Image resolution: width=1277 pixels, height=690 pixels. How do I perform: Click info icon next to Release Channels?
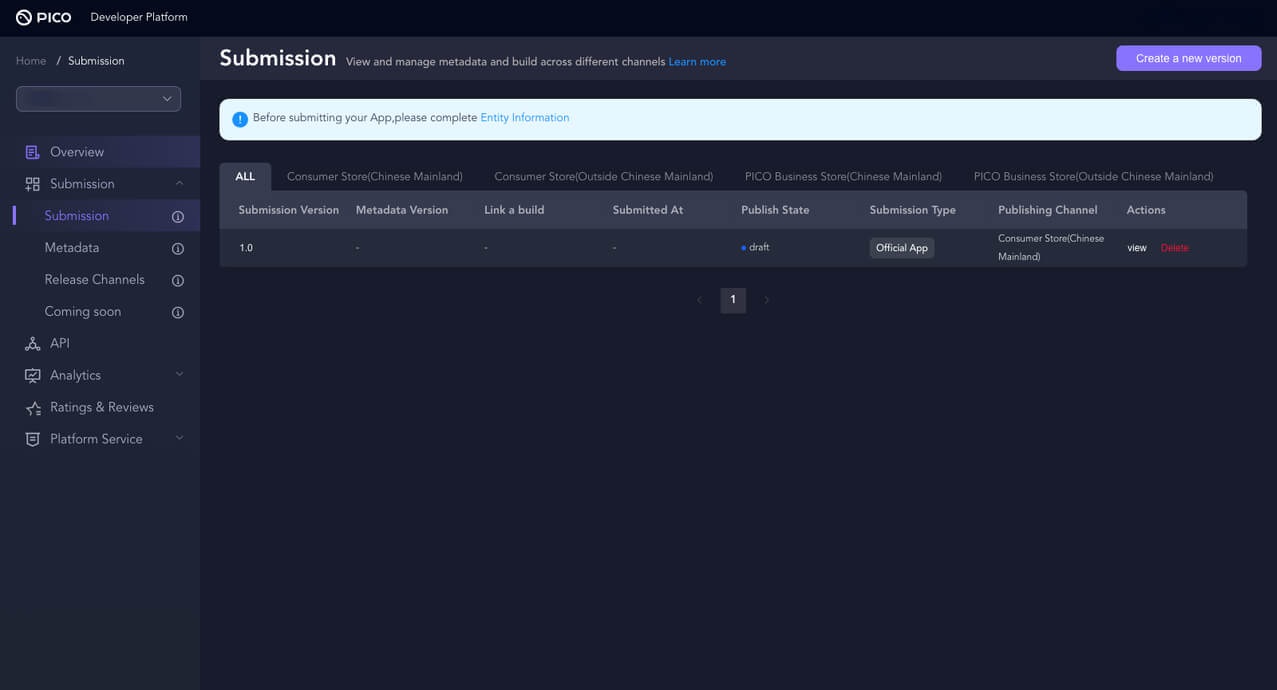(178, 281)
